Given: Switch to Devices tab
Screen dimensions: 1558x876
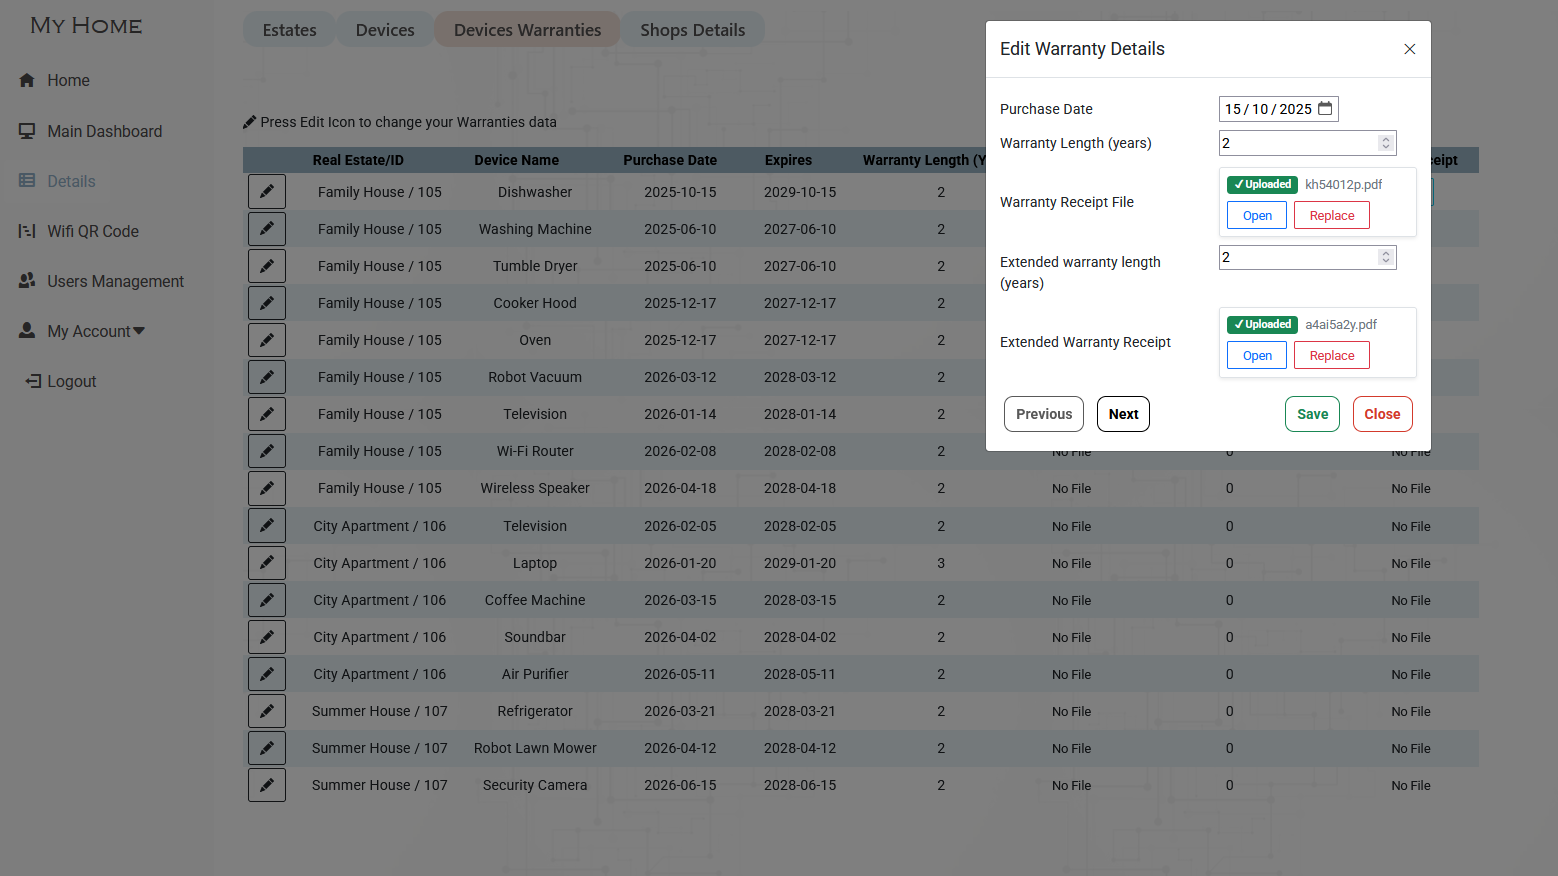Looking at the screenshot, I should 385,30.
